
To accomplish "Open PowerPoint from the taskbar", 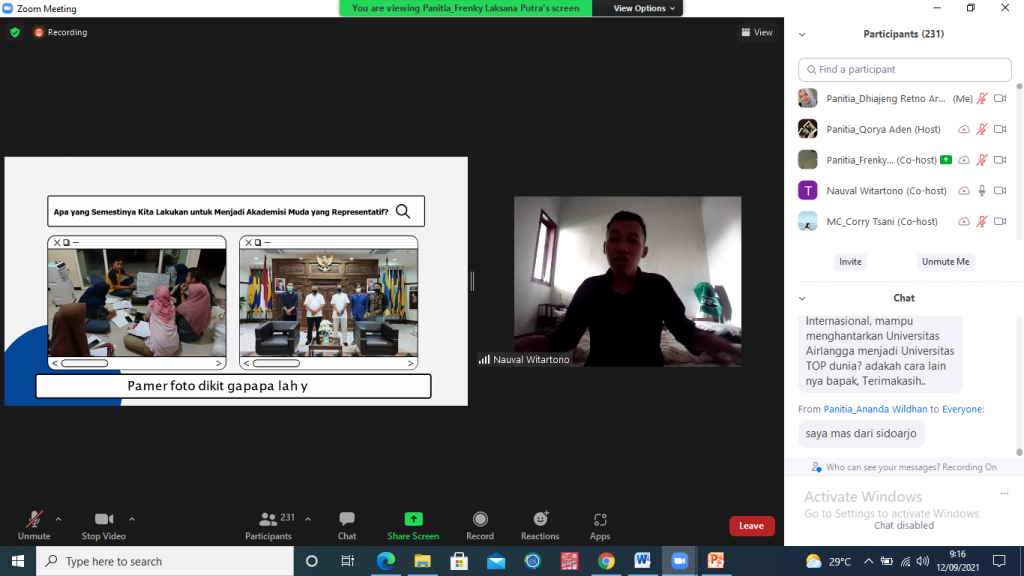I will 715,561.
